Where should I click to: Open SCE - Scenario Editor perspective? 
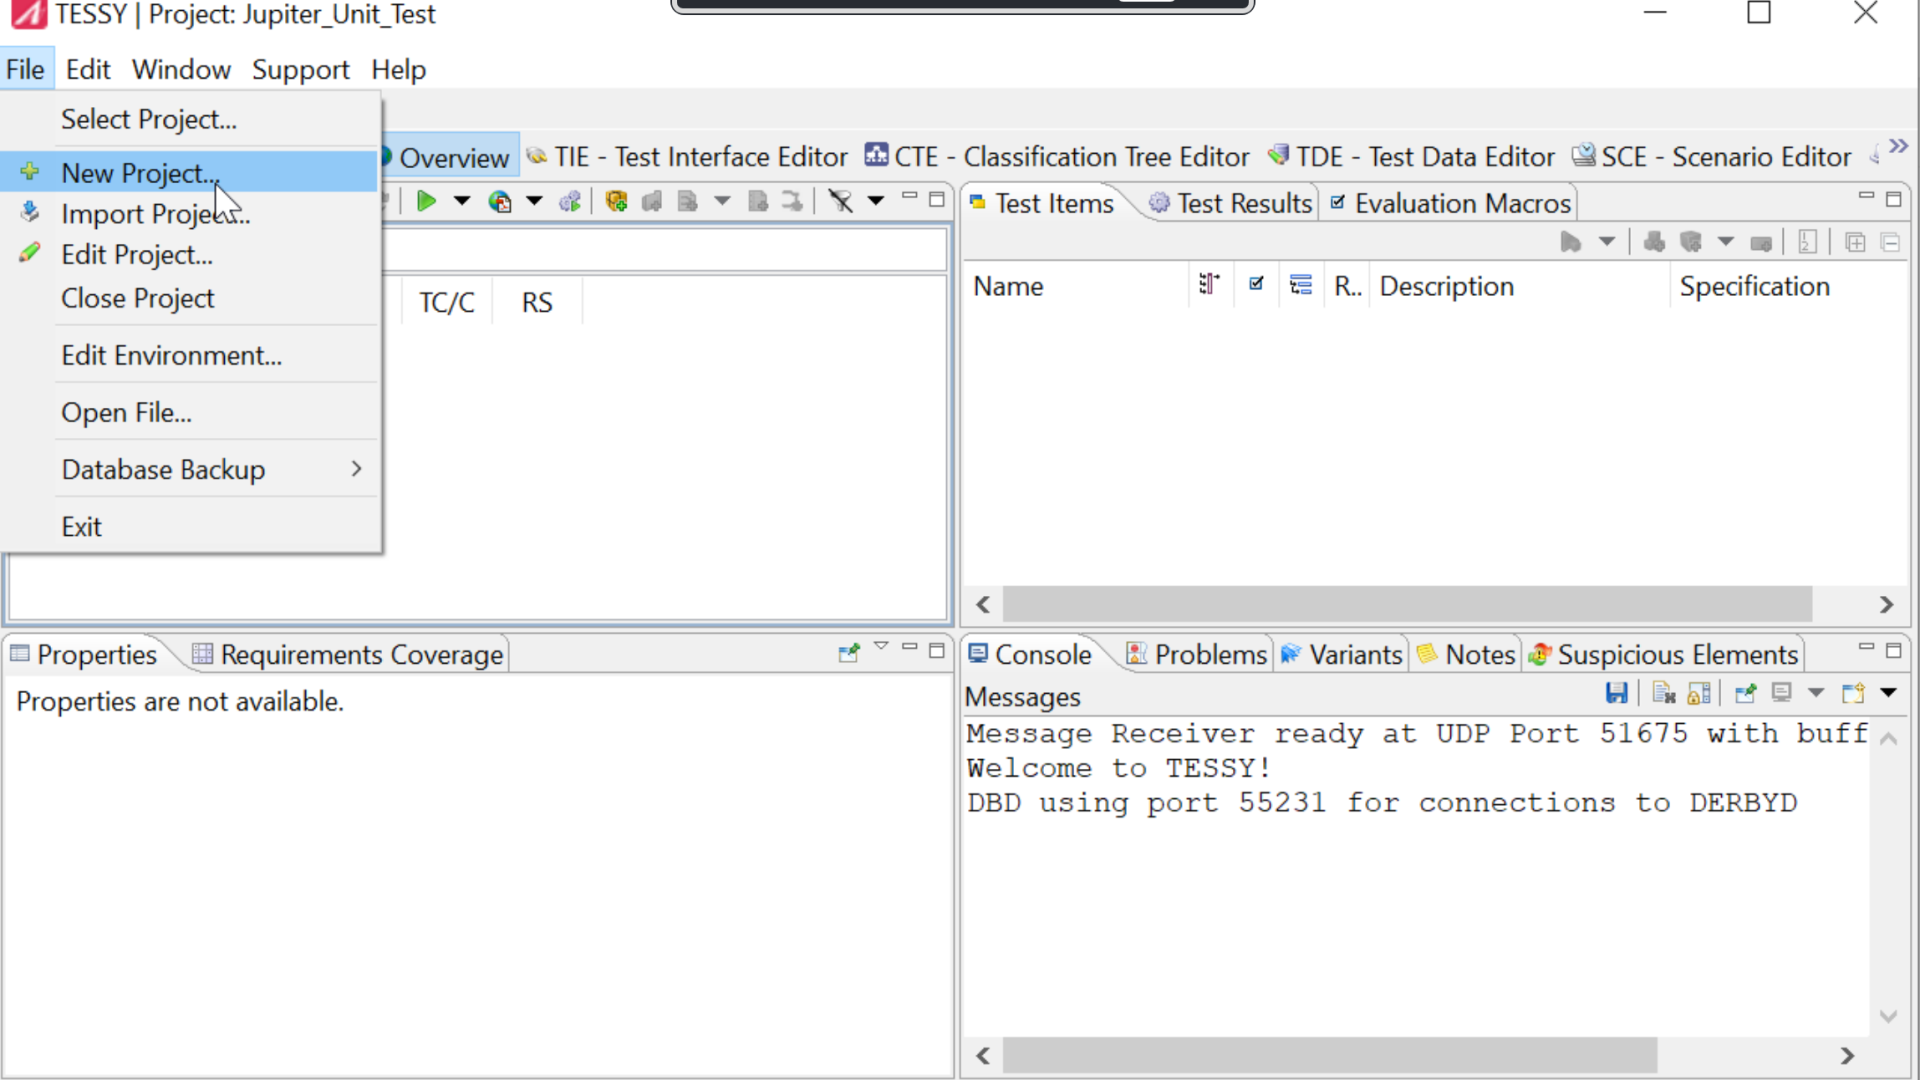pyautogui.click(x=1711, y=157)
